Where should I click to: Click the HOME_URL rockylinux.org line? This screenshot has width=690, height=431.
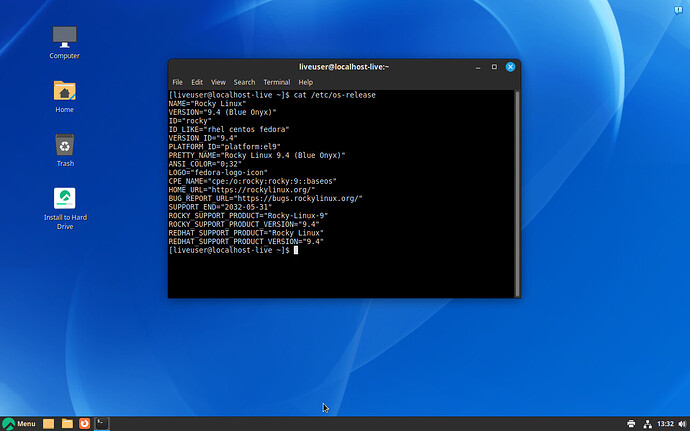click(242, 190)
